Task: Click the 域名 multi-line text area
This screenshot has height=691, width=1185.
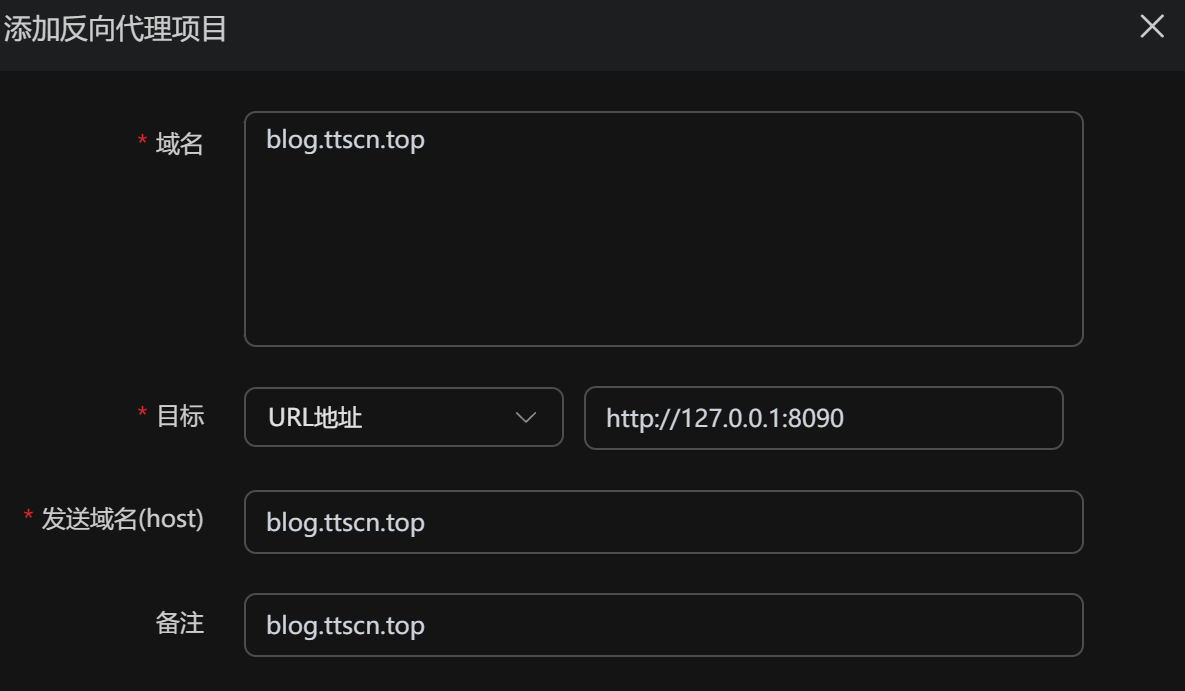Action: pyautogui.click(x=663, y=250)
